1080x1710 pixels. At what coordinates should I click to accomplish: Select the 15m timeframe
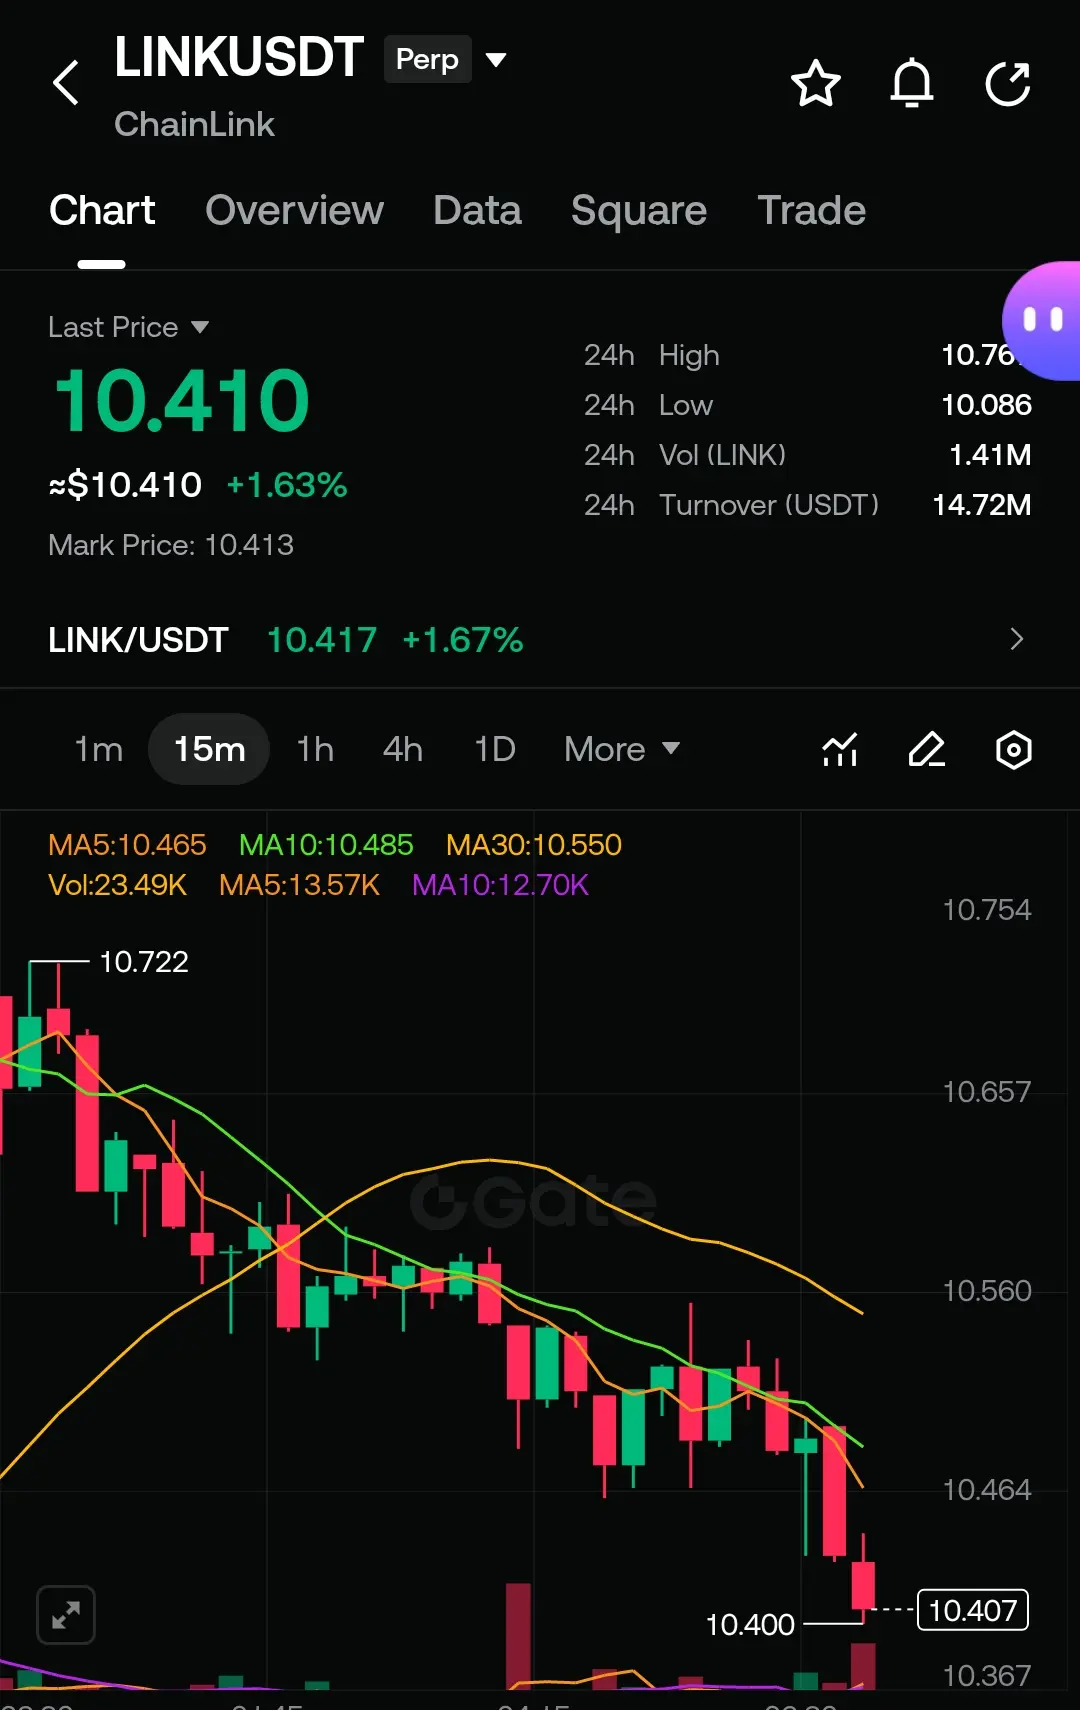point(209,749)
